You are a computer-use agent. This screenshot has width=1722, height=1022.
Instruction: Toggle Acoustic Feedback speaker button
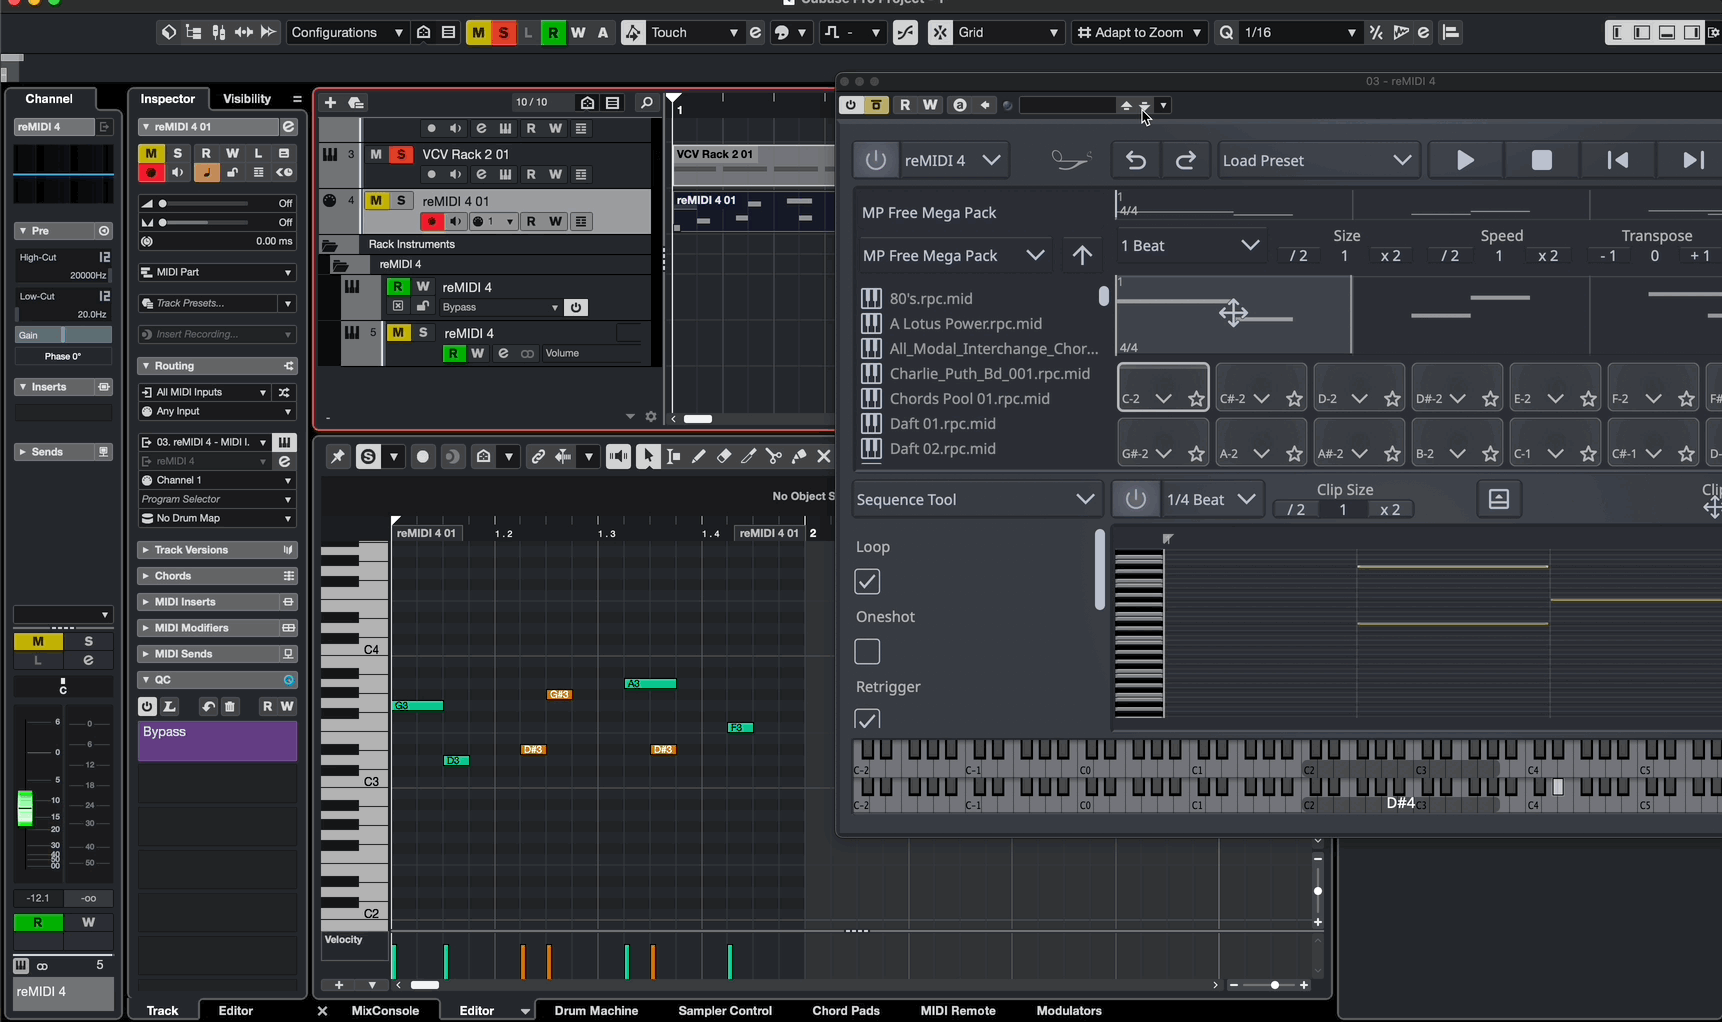tap(618, 457)
